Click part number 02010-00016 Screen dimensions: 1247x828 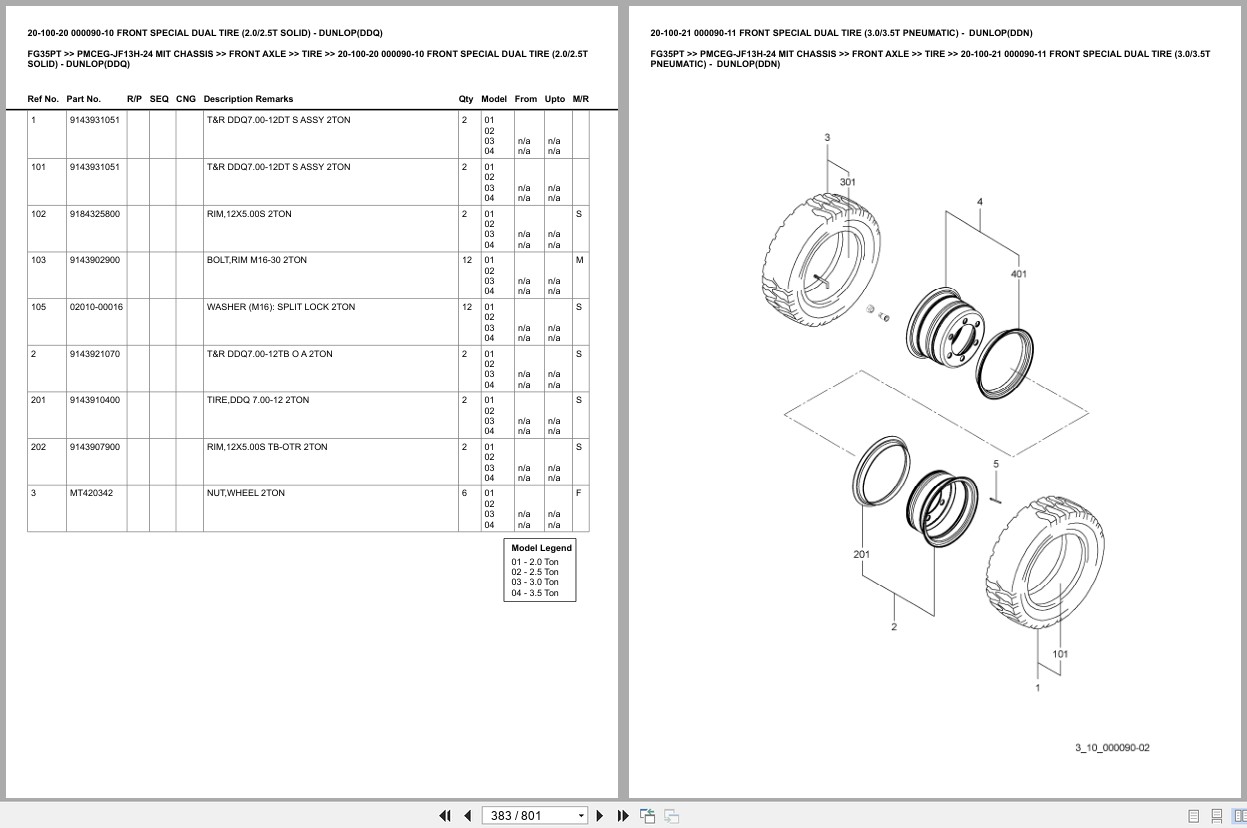point(97,307)
